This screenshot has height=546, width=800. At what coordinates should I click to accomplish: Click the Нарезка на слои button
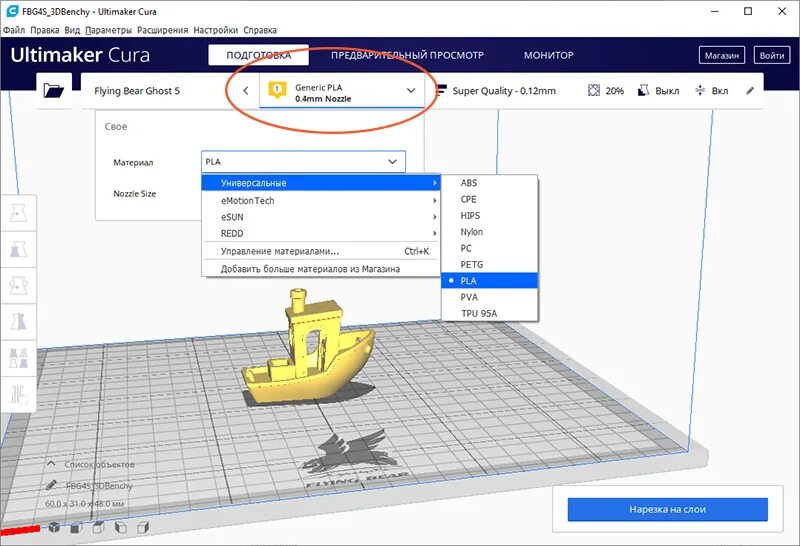(x=667, y=509)
